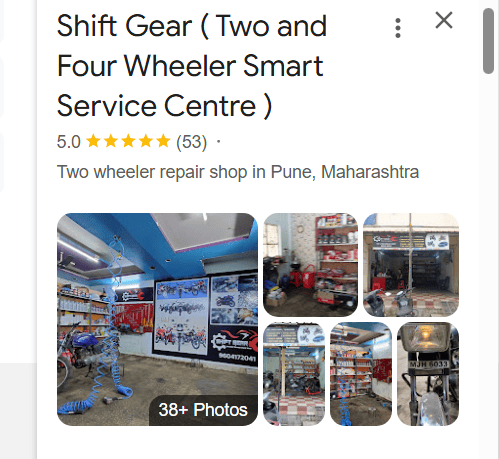Click the Shift Gear Service Centre title
This screenshot has width=499, height=459.
pyautogui.click(x=192, y=66)
